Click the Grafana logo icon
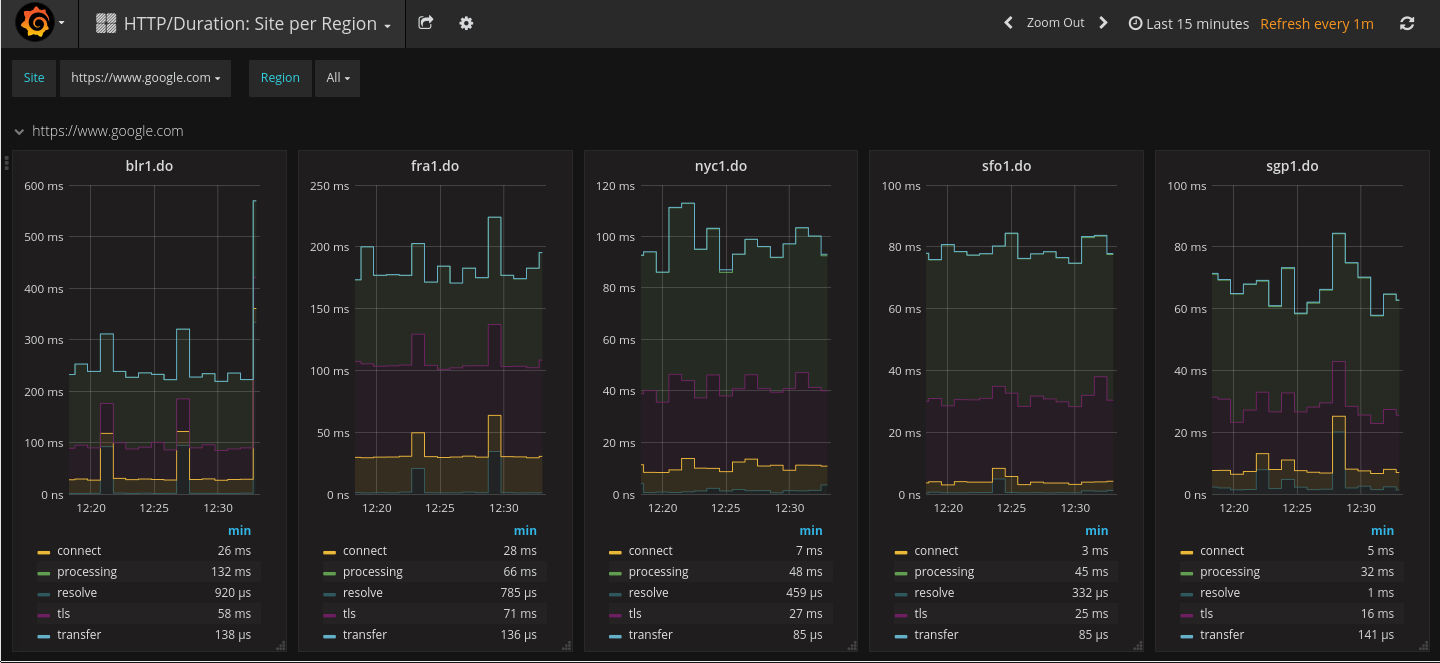The width and height of the screenshot is (1440, 663). 34,23
